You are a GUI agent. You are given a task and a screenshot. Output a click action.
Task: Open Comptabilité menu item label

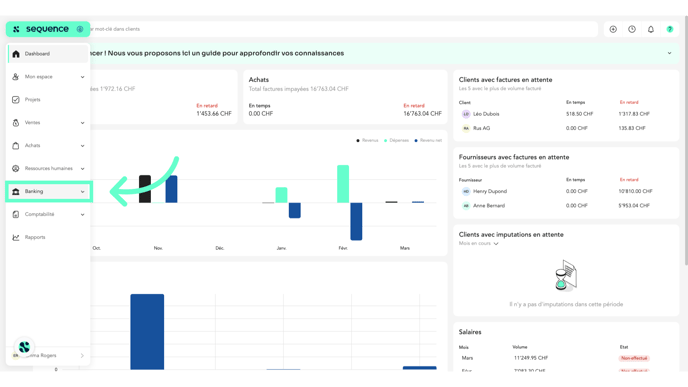point(39,214)
